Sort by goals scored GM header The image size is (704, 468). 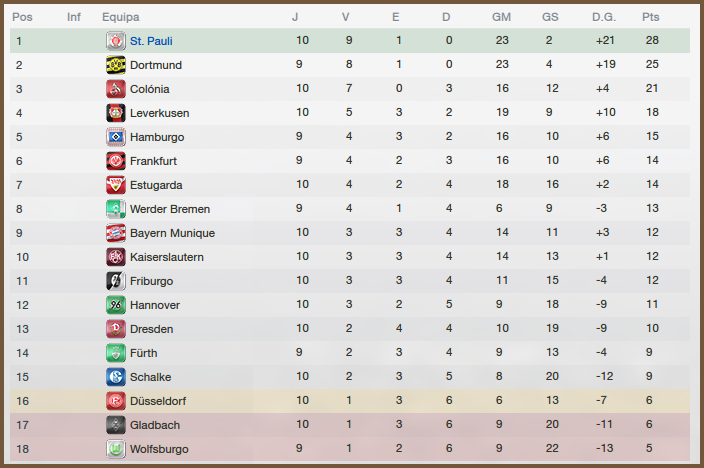(x=501, y=17)
